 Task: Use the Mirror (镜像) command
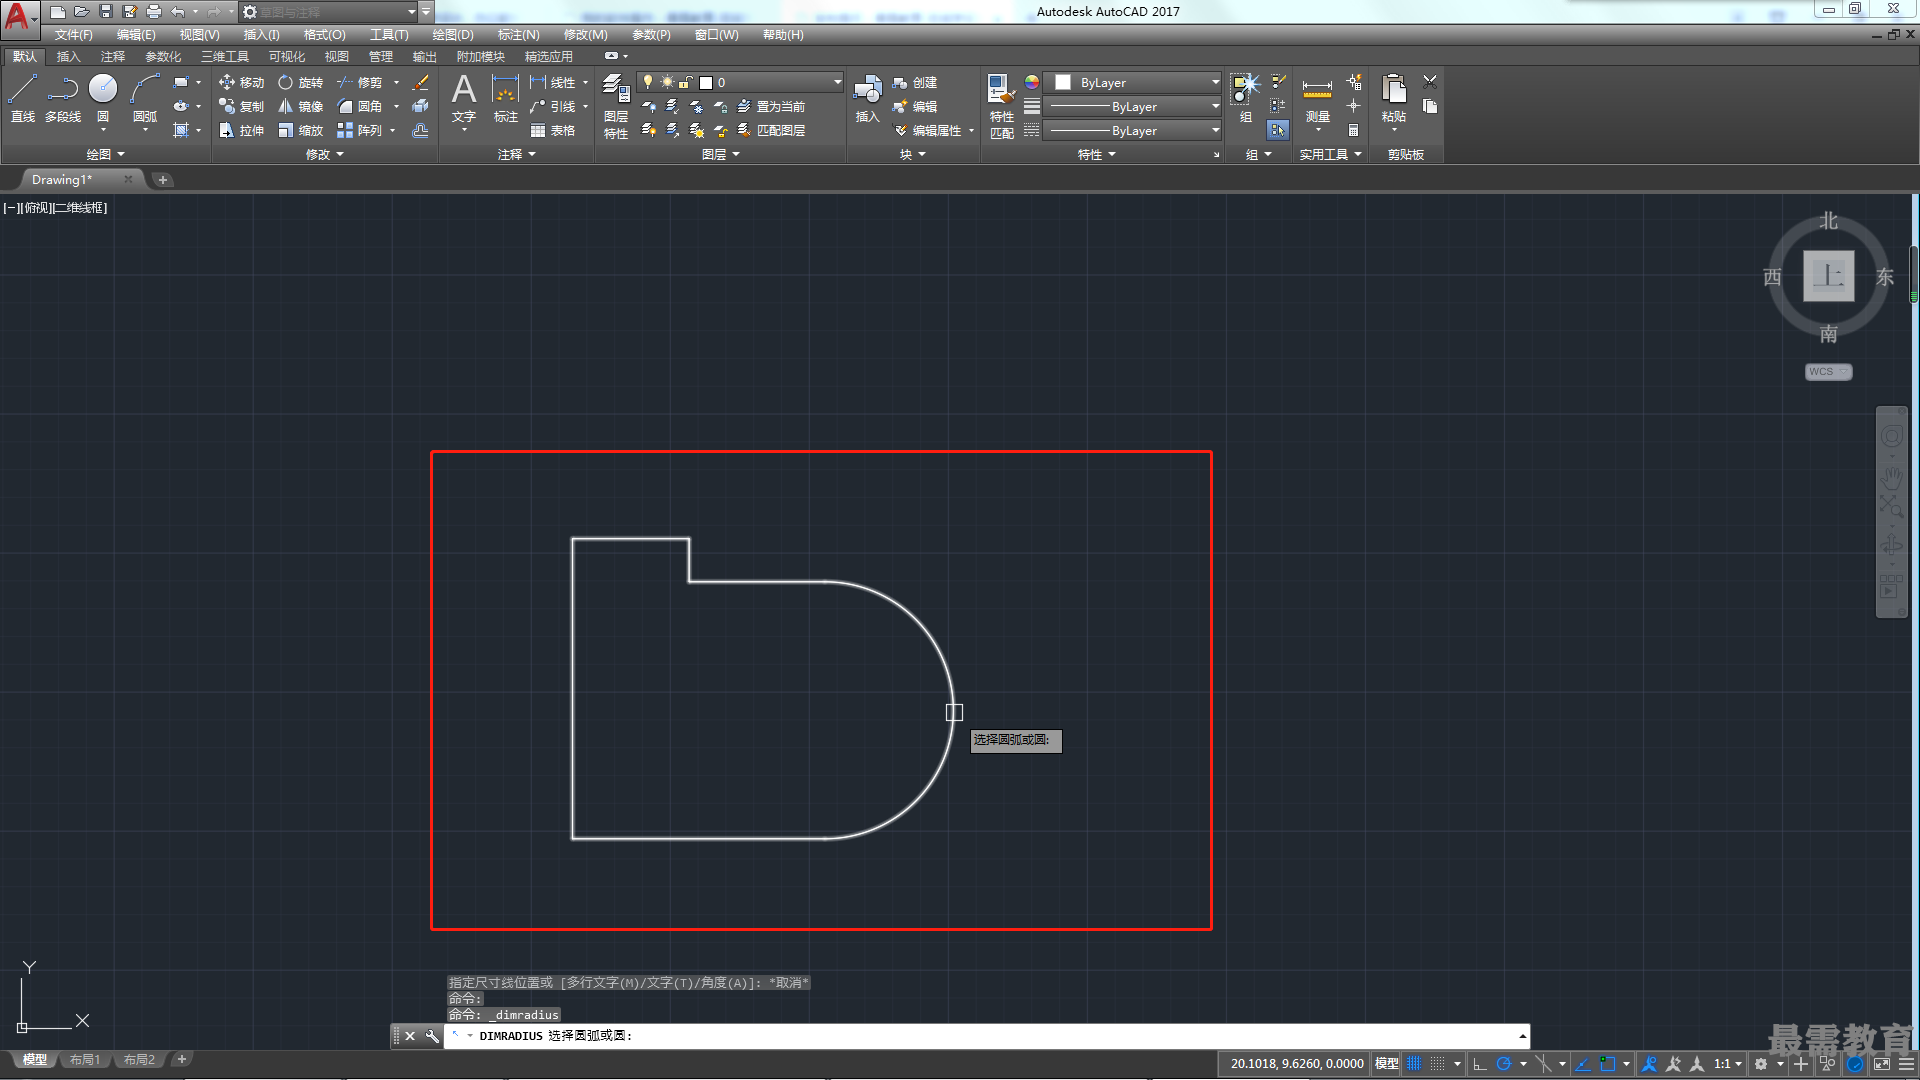coord(300,106)
